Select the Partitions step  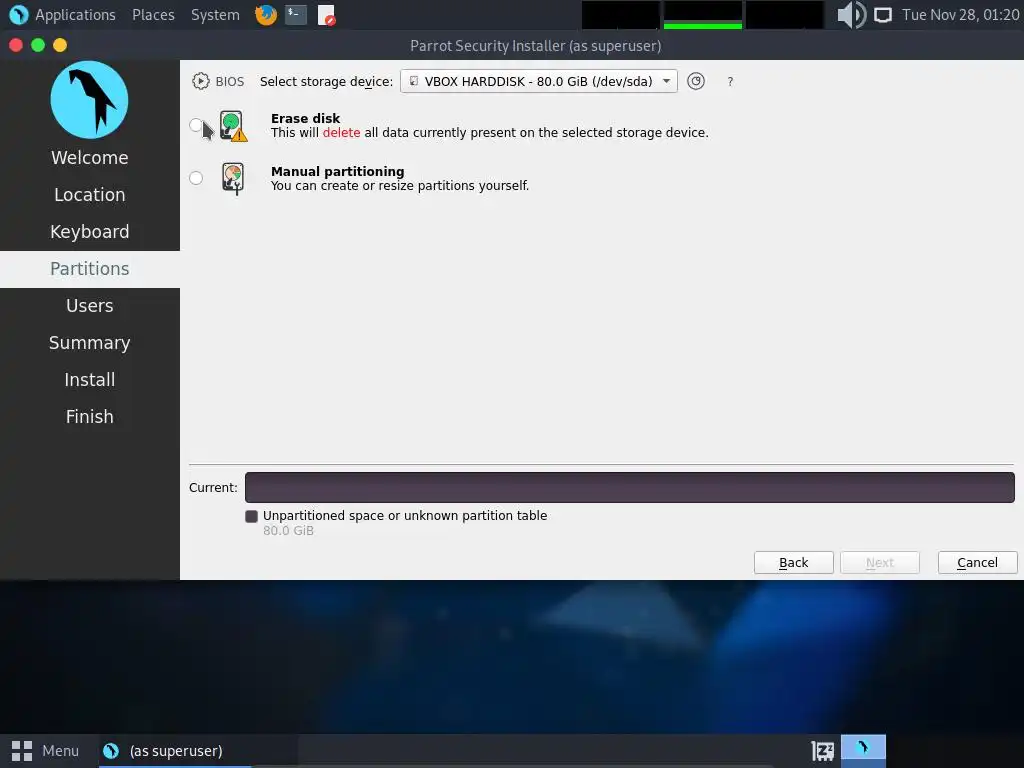coord(89,269)
